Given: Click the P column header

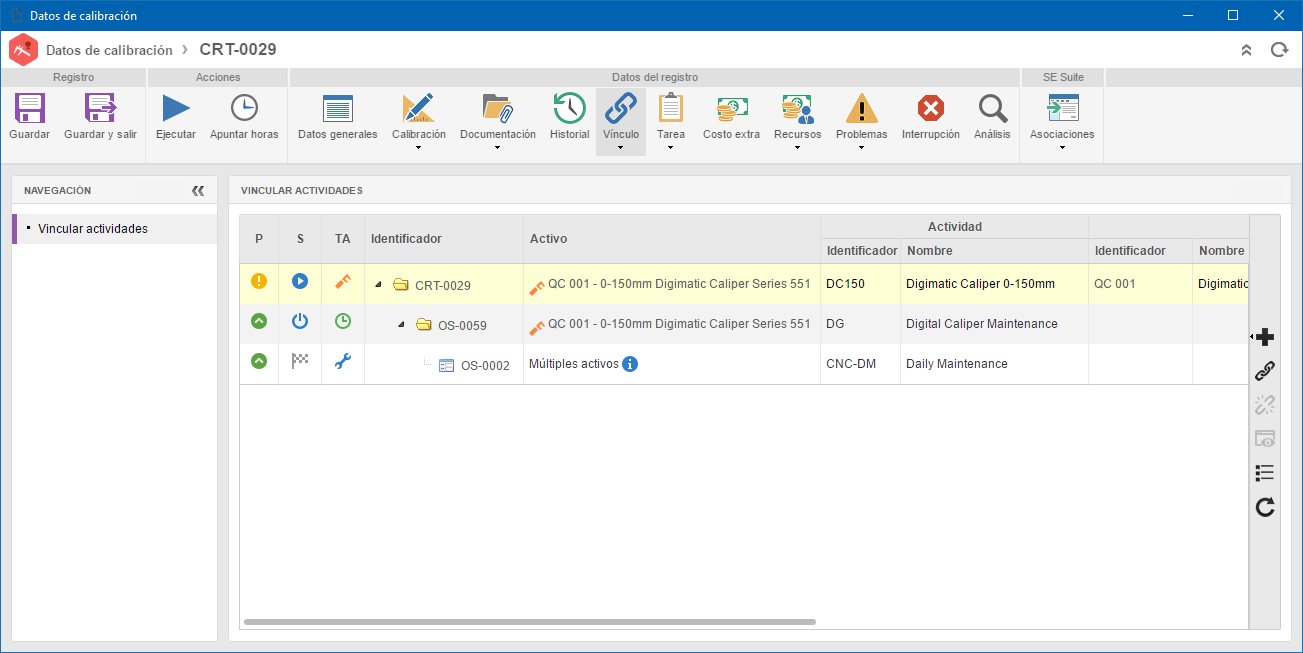Looking at the screenshot, I should pyautogui.click(x=259, y=239).
